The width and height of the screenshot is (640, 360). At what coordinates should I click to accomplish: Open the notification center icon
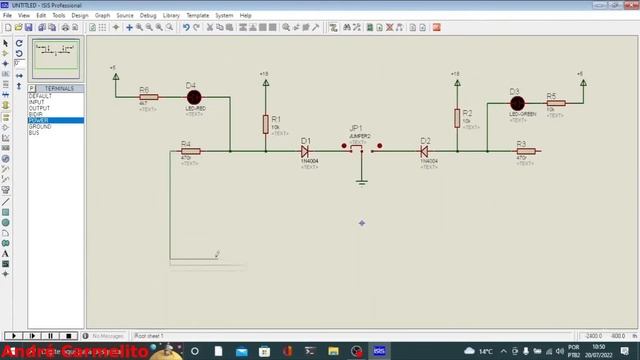pos(625,351)
